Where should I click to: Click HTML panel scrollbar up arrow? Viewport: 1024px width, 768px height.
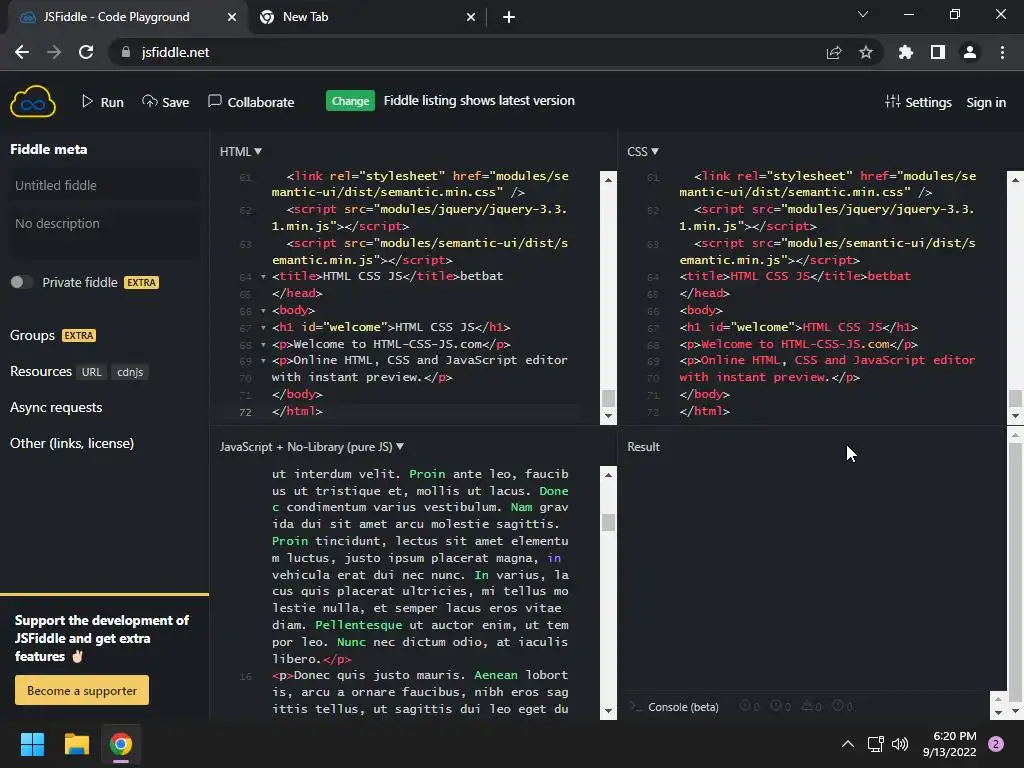pos(608,179)
